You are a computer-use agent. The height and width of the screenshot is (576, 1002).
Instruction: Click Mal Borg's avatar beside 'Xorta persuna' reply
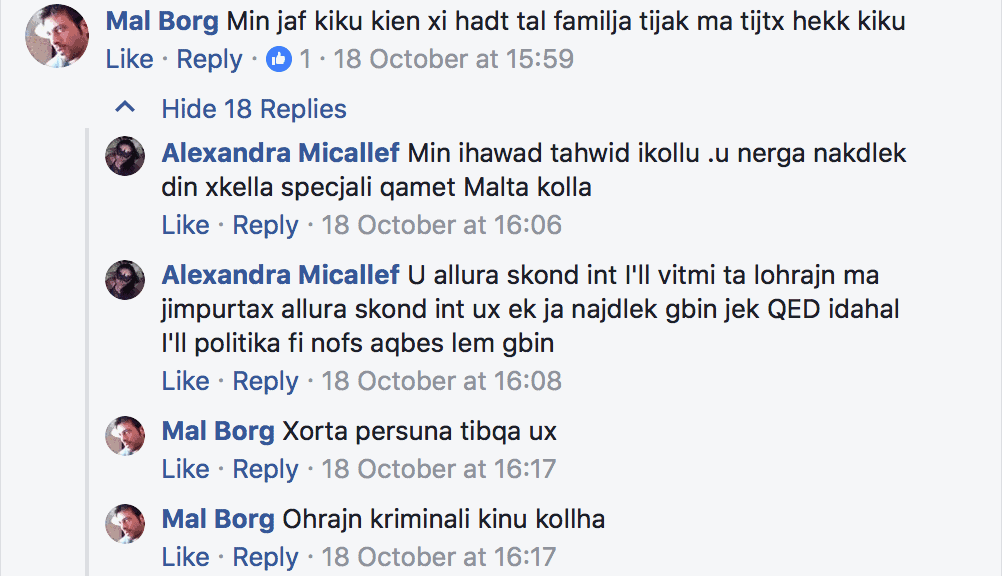click(x=126, y=436)
